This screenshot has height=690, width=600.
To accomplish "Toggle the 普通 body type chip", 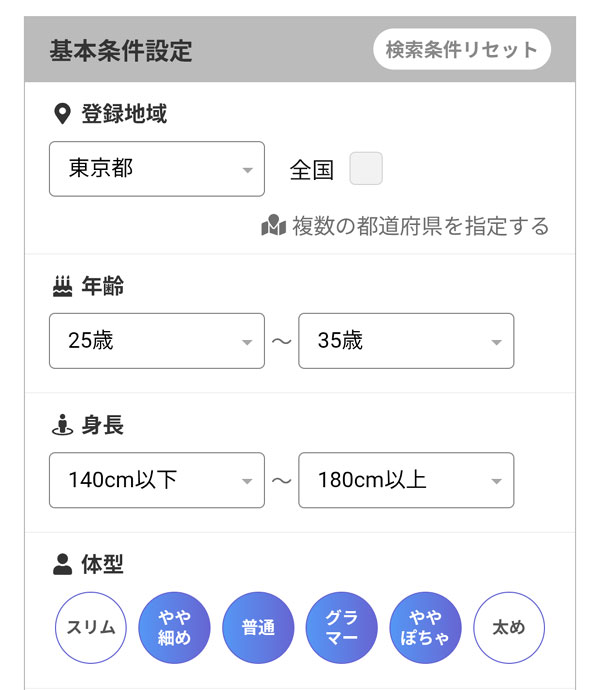I will [x=258, y=629].
